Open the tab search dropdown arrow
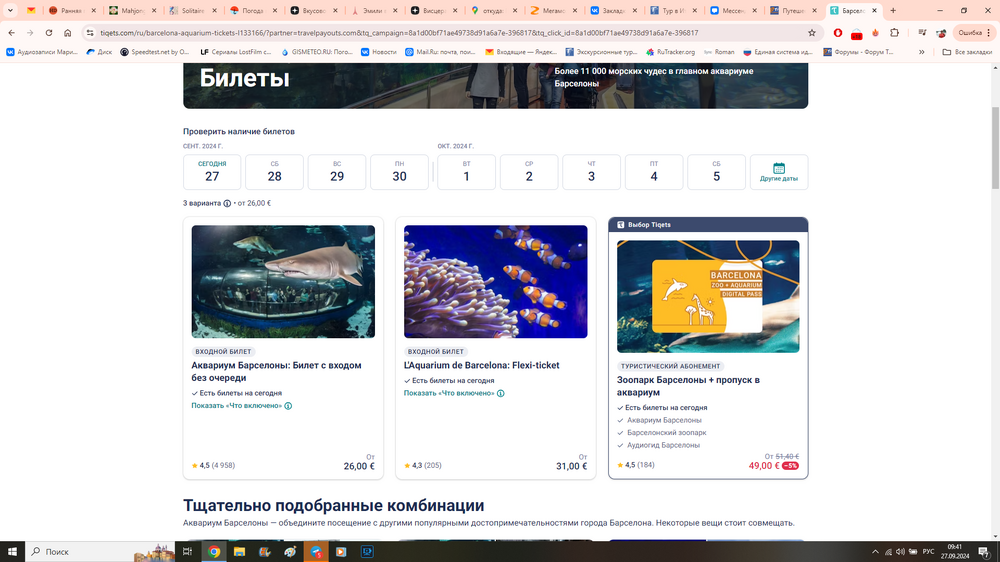 (x=10, y=10)
